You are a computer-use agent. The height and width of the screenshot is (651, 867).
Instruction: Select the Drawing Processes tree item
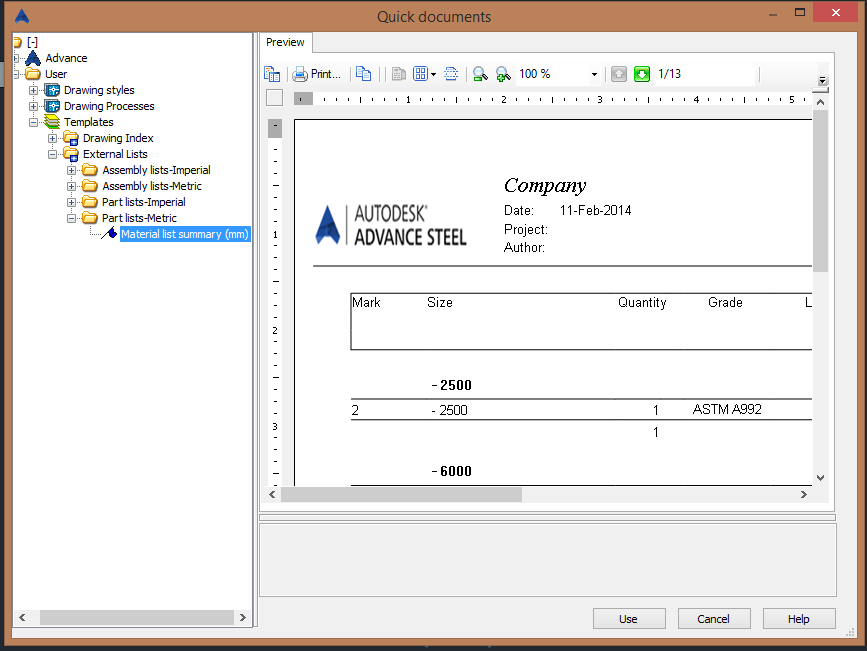click(x=109, y=106)
